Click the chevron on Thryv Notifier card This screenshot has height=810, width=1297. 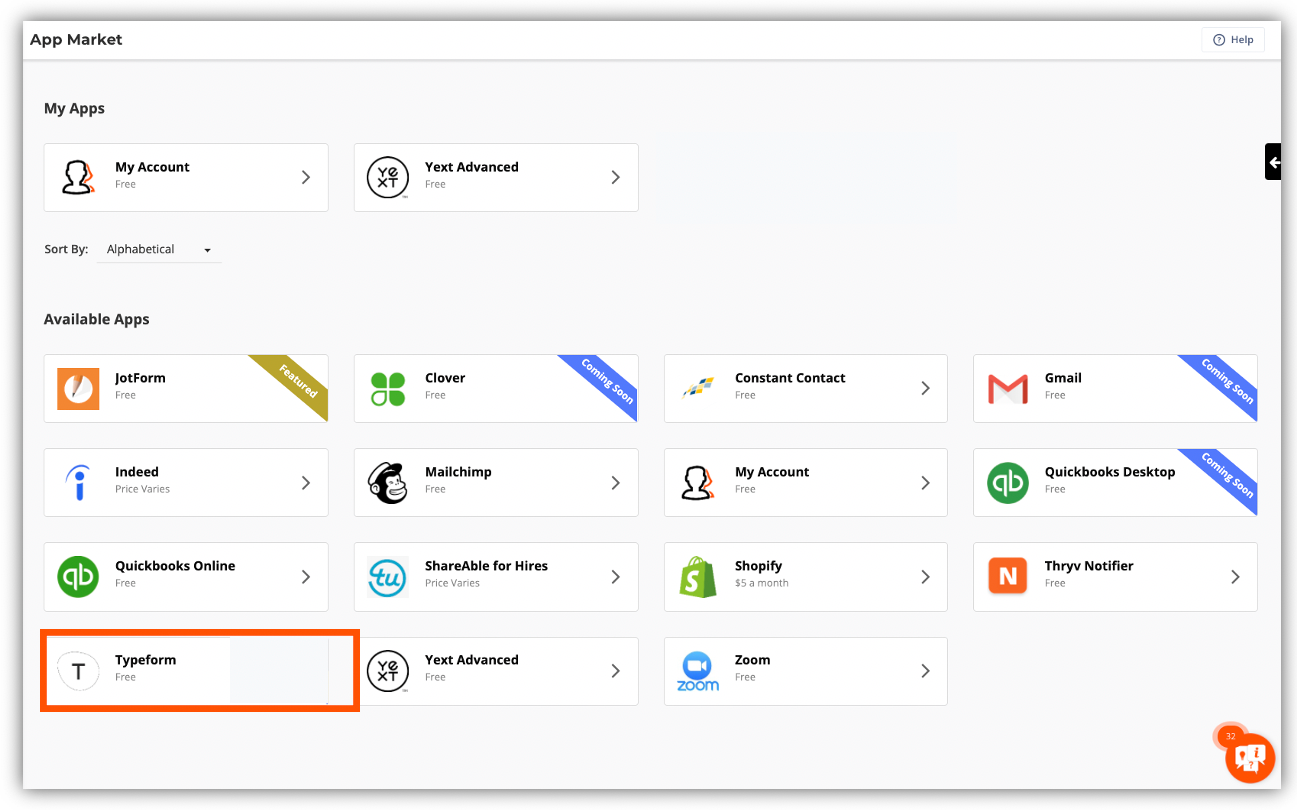point(1235,576)
